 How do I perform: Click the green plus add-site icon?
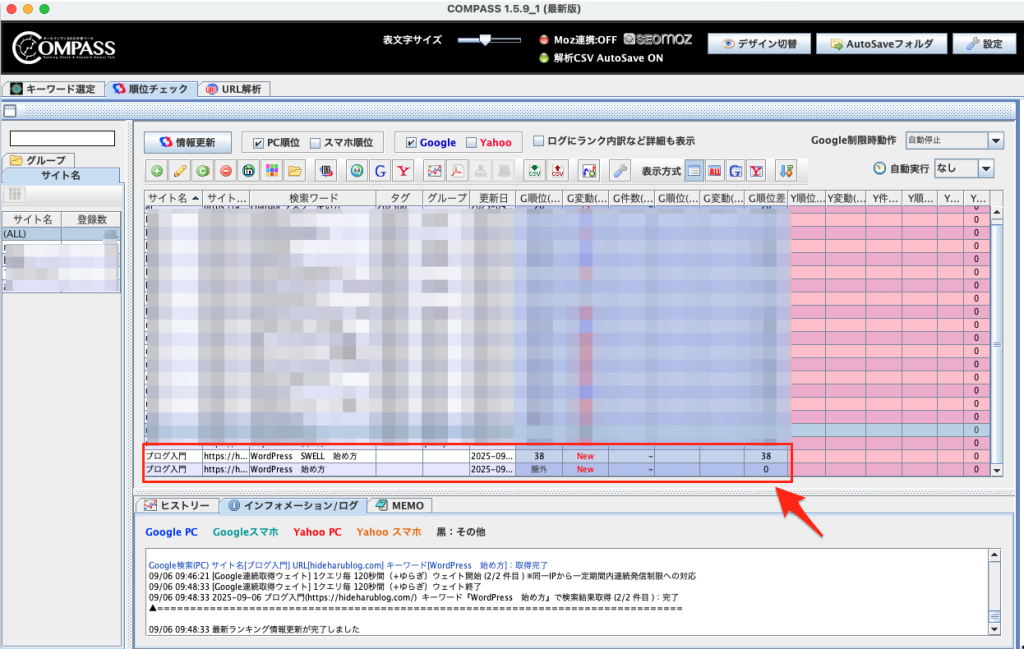(x=158, y=170)
